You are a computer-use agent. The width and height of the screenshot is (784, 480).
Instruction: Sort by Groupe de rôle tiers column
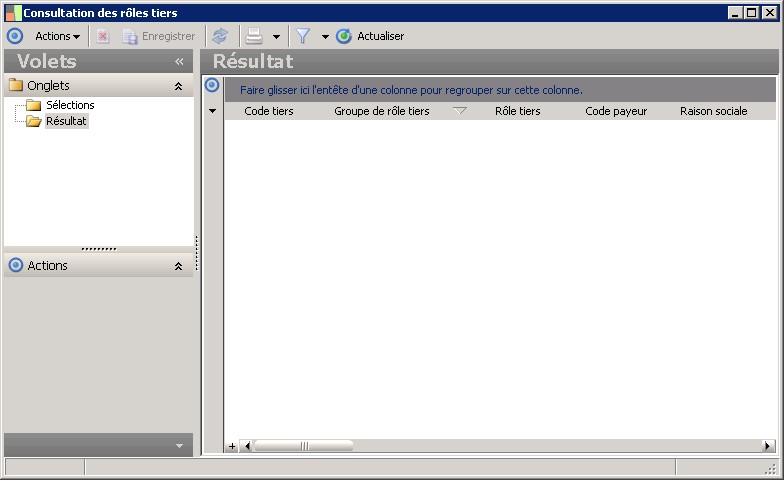pos(382,111)
